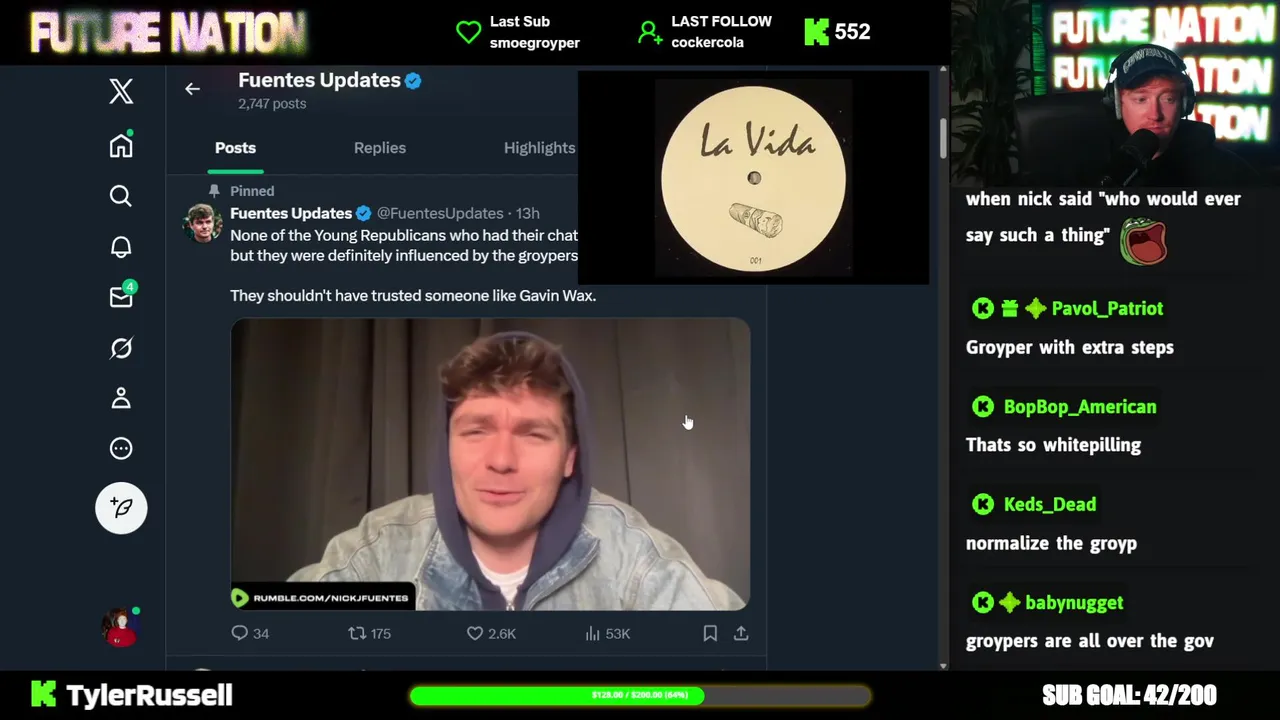
Task: Open Grok icon in sidebar
Action: tap(121, 348)
